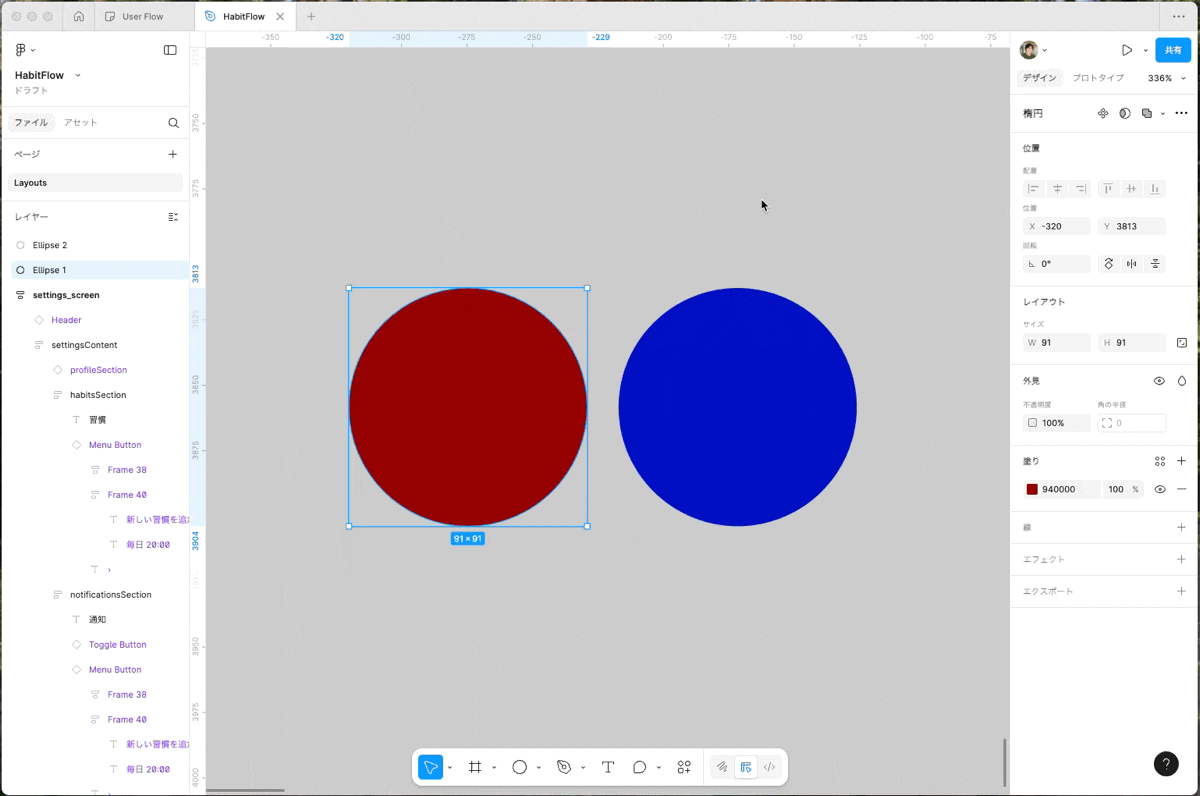Image resolution: width=1200 pixels, height=796 pixels.
Task: Select the Text tool in bottom toolbar
Action: coord(608,767)
